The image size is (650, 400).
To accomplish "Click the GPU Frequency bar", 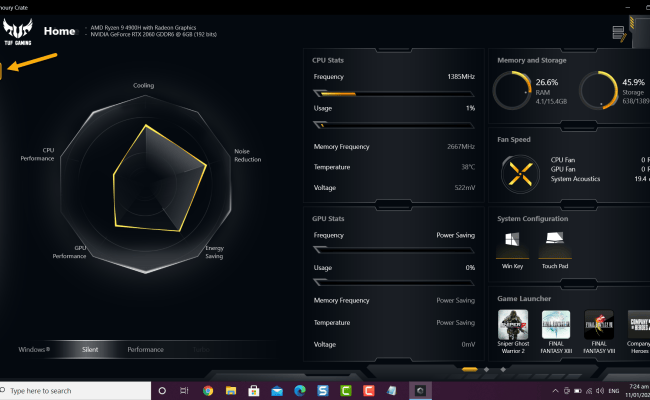I will [x=394, y=250].
